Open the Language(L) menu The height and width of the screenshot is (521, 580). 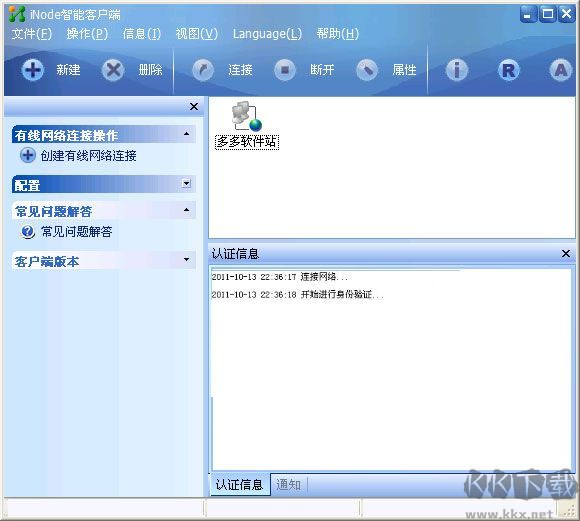pos(267,34)
